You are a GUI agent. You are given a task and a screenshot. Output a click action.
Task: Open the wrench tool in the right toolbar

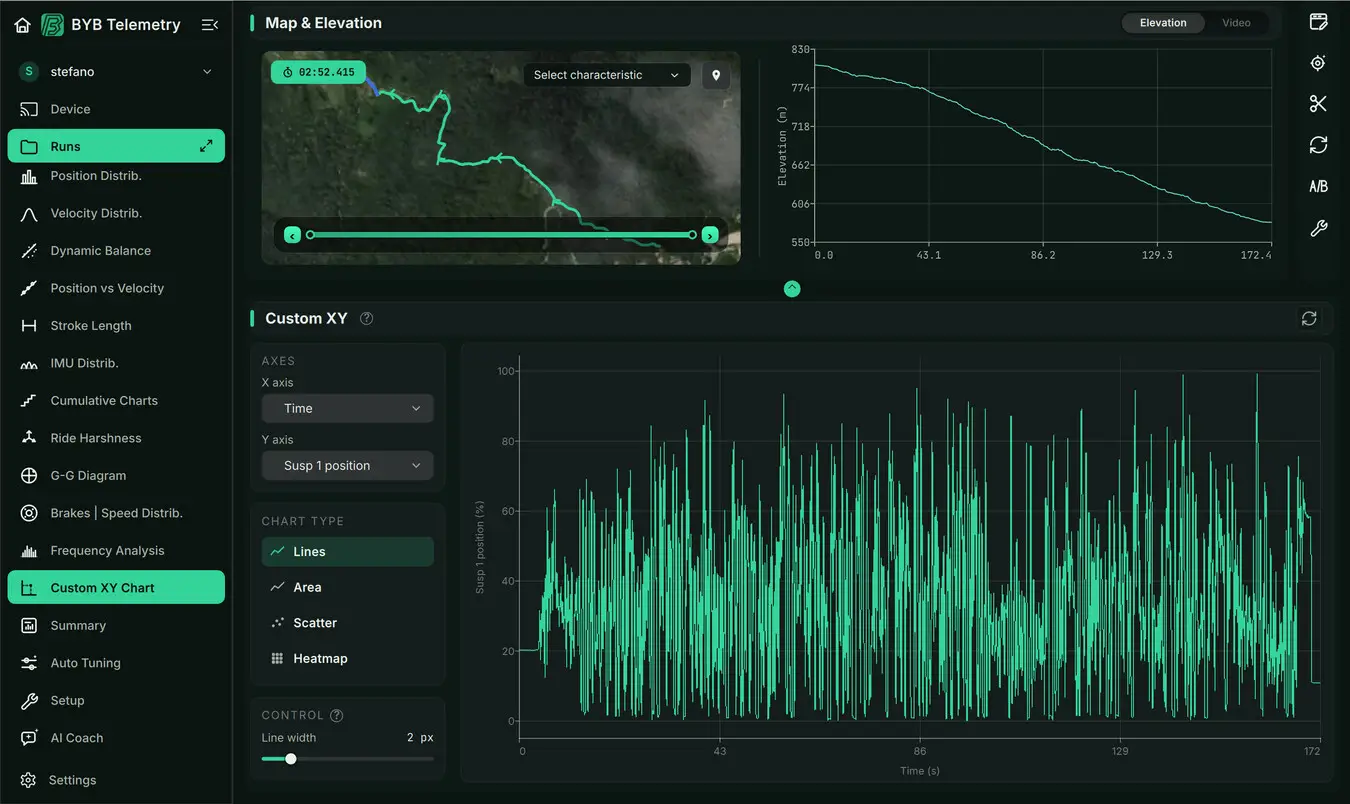point(1318,229)
